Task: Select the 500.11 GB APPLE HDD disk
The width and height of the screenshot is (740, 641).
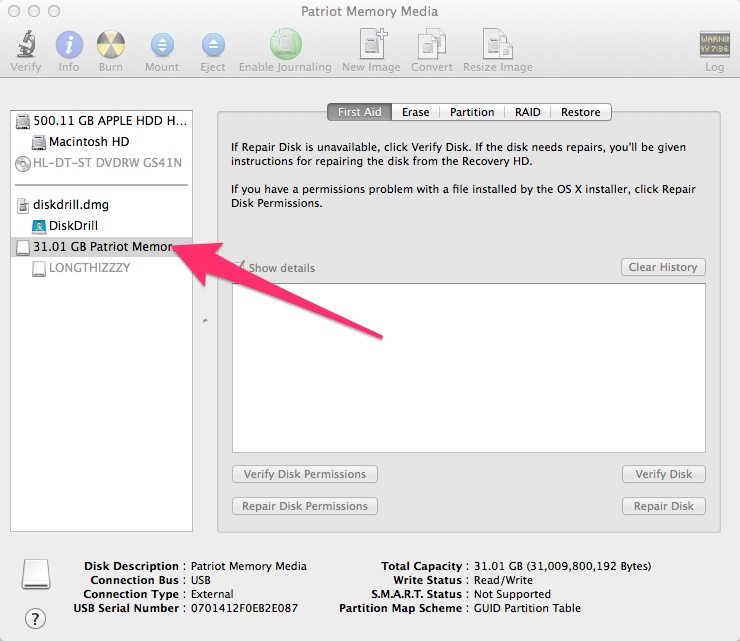Action: point(101,121)
